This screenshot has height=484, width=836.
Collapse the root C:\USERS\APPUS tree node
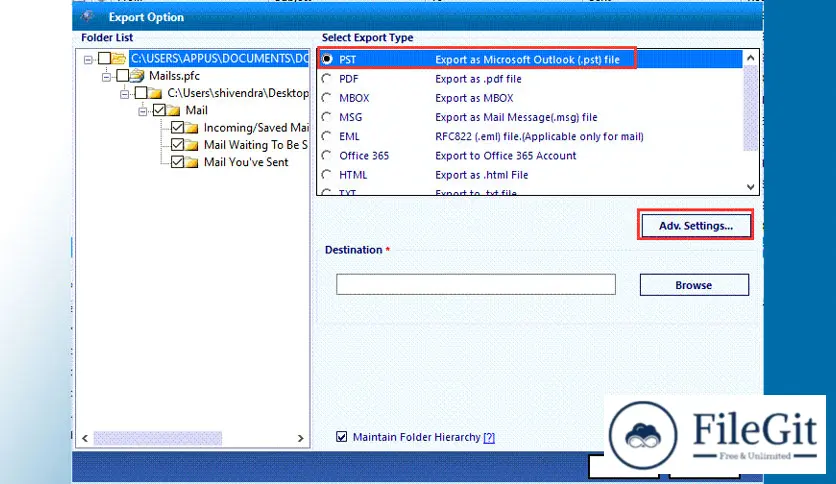[x=88, y=60]
